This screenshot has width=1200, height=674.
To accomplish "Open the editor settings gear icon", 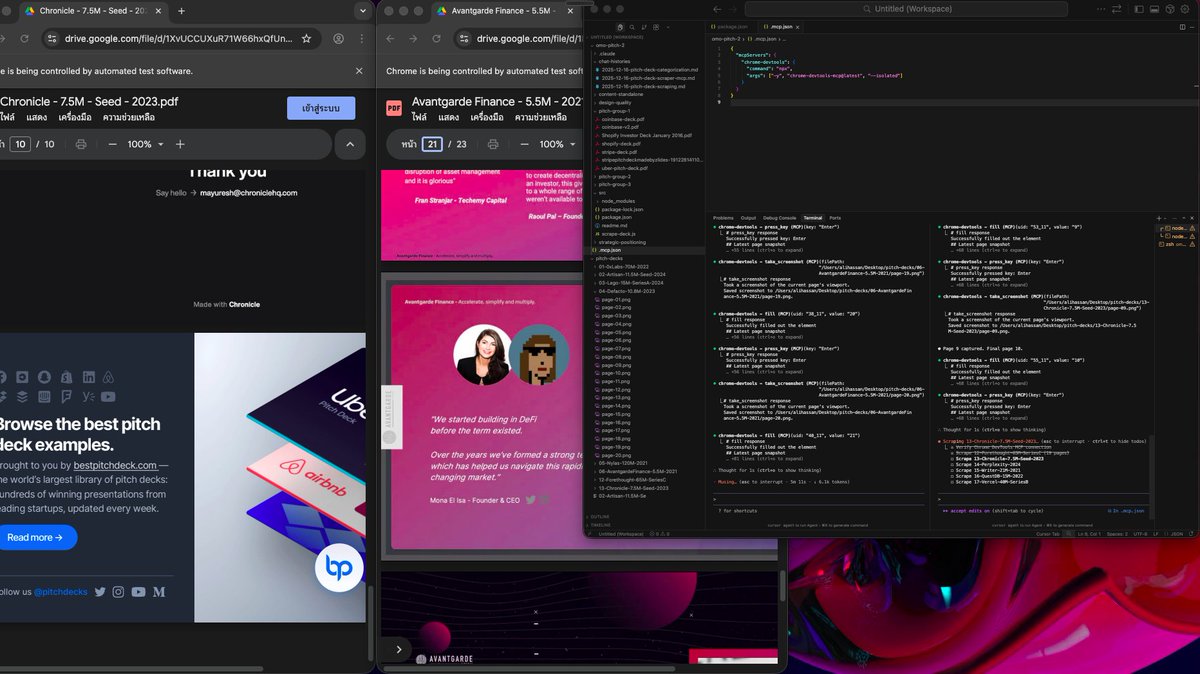I will (x=1186, y=9).
